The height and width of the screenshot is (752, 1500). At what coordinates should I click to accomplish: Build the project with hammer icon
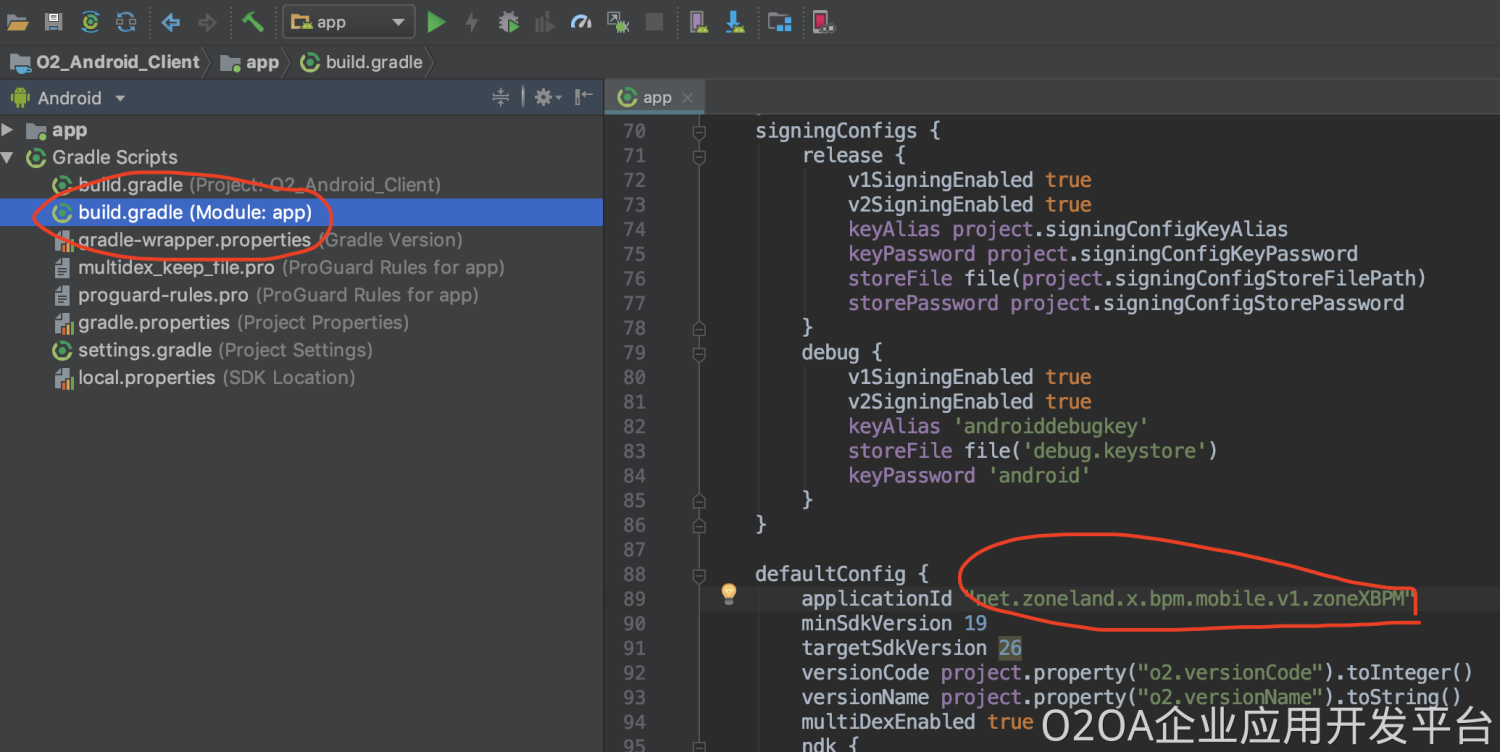253,22
